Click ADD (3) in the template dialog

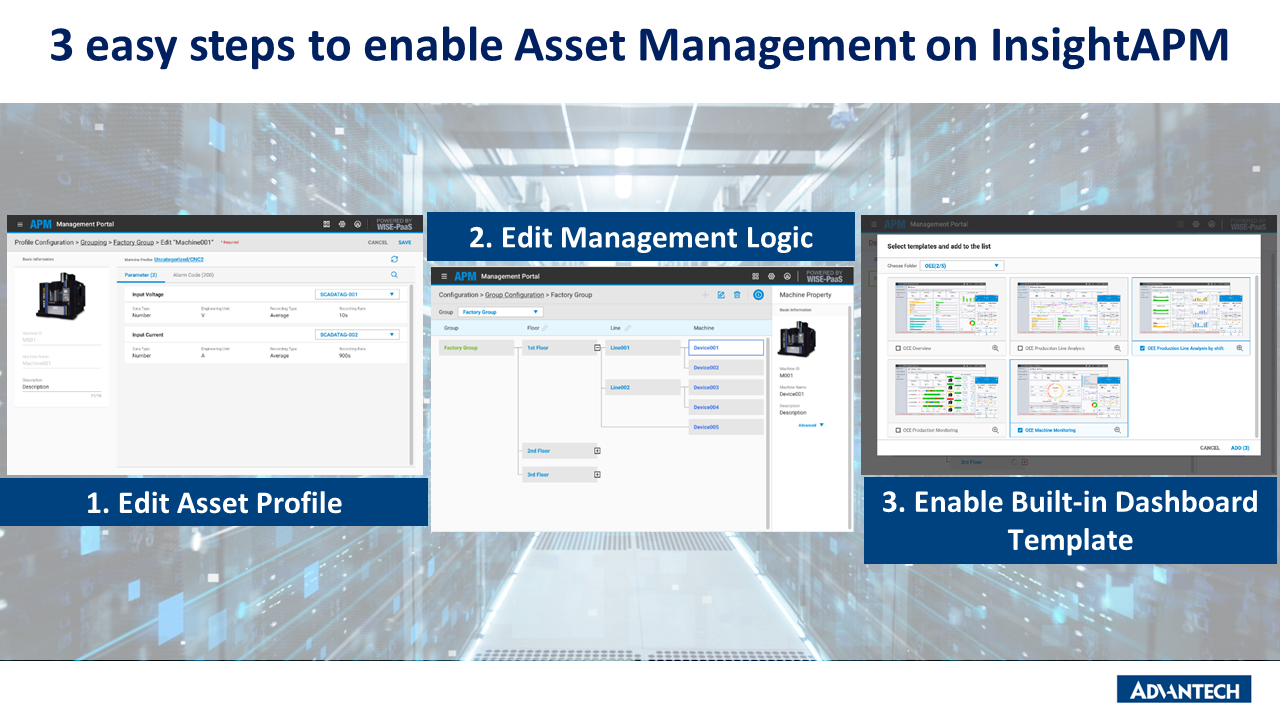[1240, 447]
